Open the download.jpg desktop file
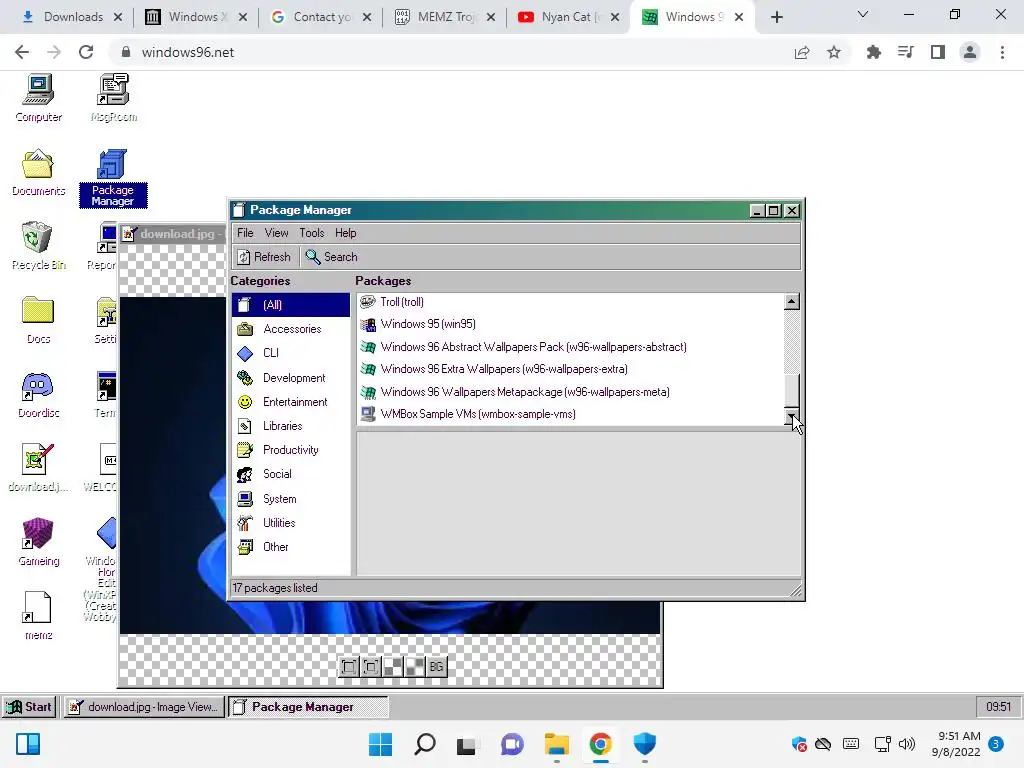This screenshot has height=768, width=1024. pyautogui.click(x=39, y=468)
